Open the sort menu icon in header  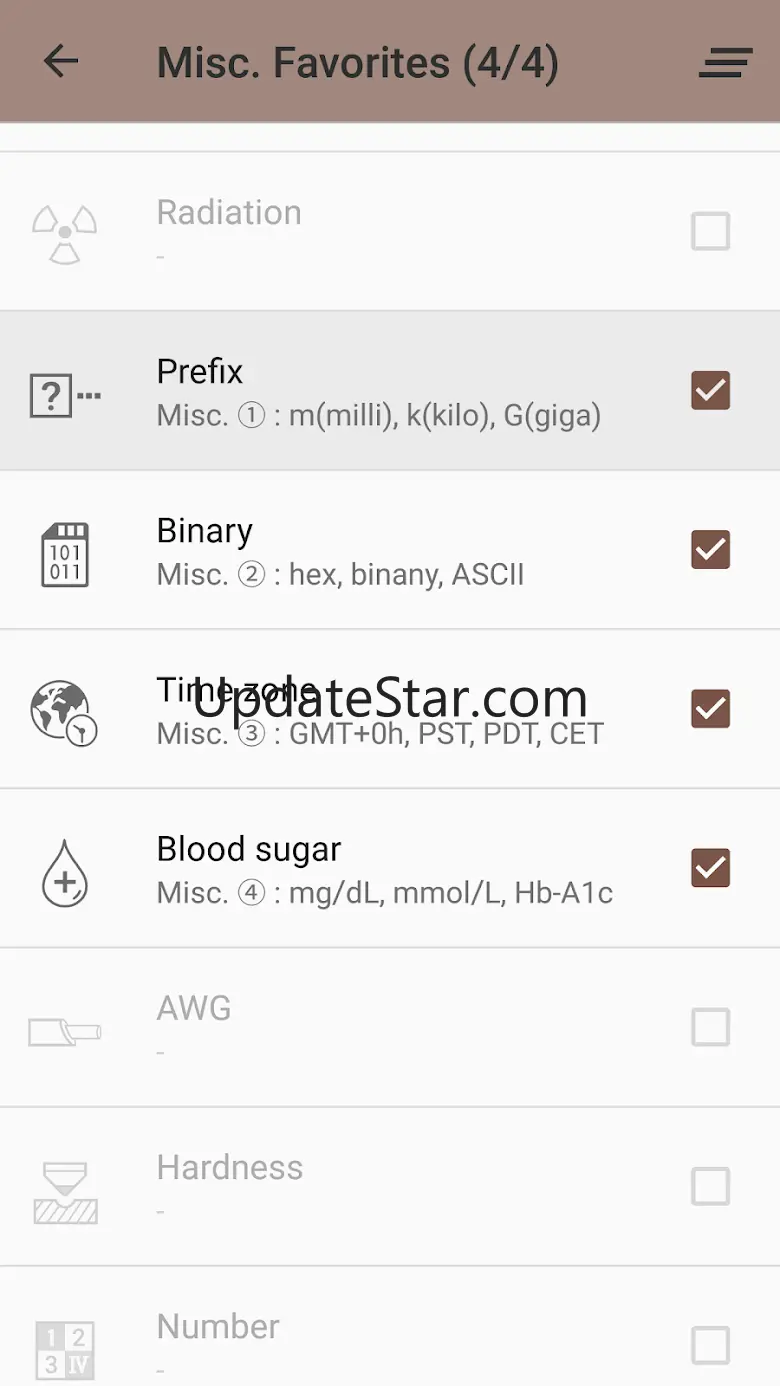pyautogui.click(x=725, y=63)
